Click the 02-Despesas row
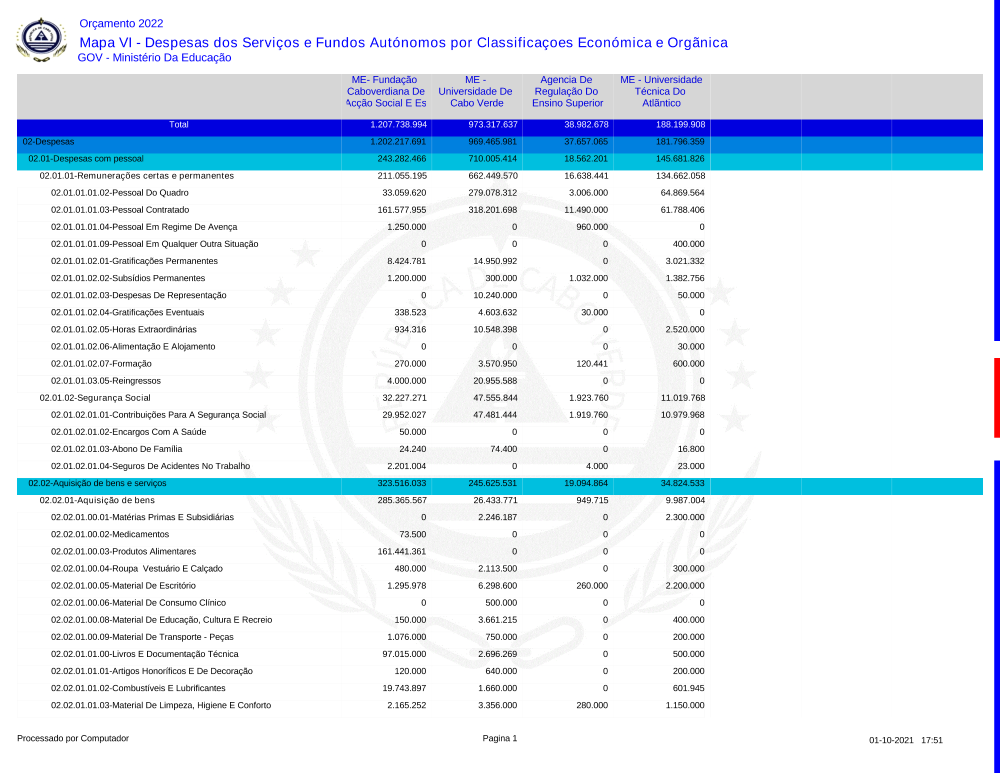 click(48, 142)
